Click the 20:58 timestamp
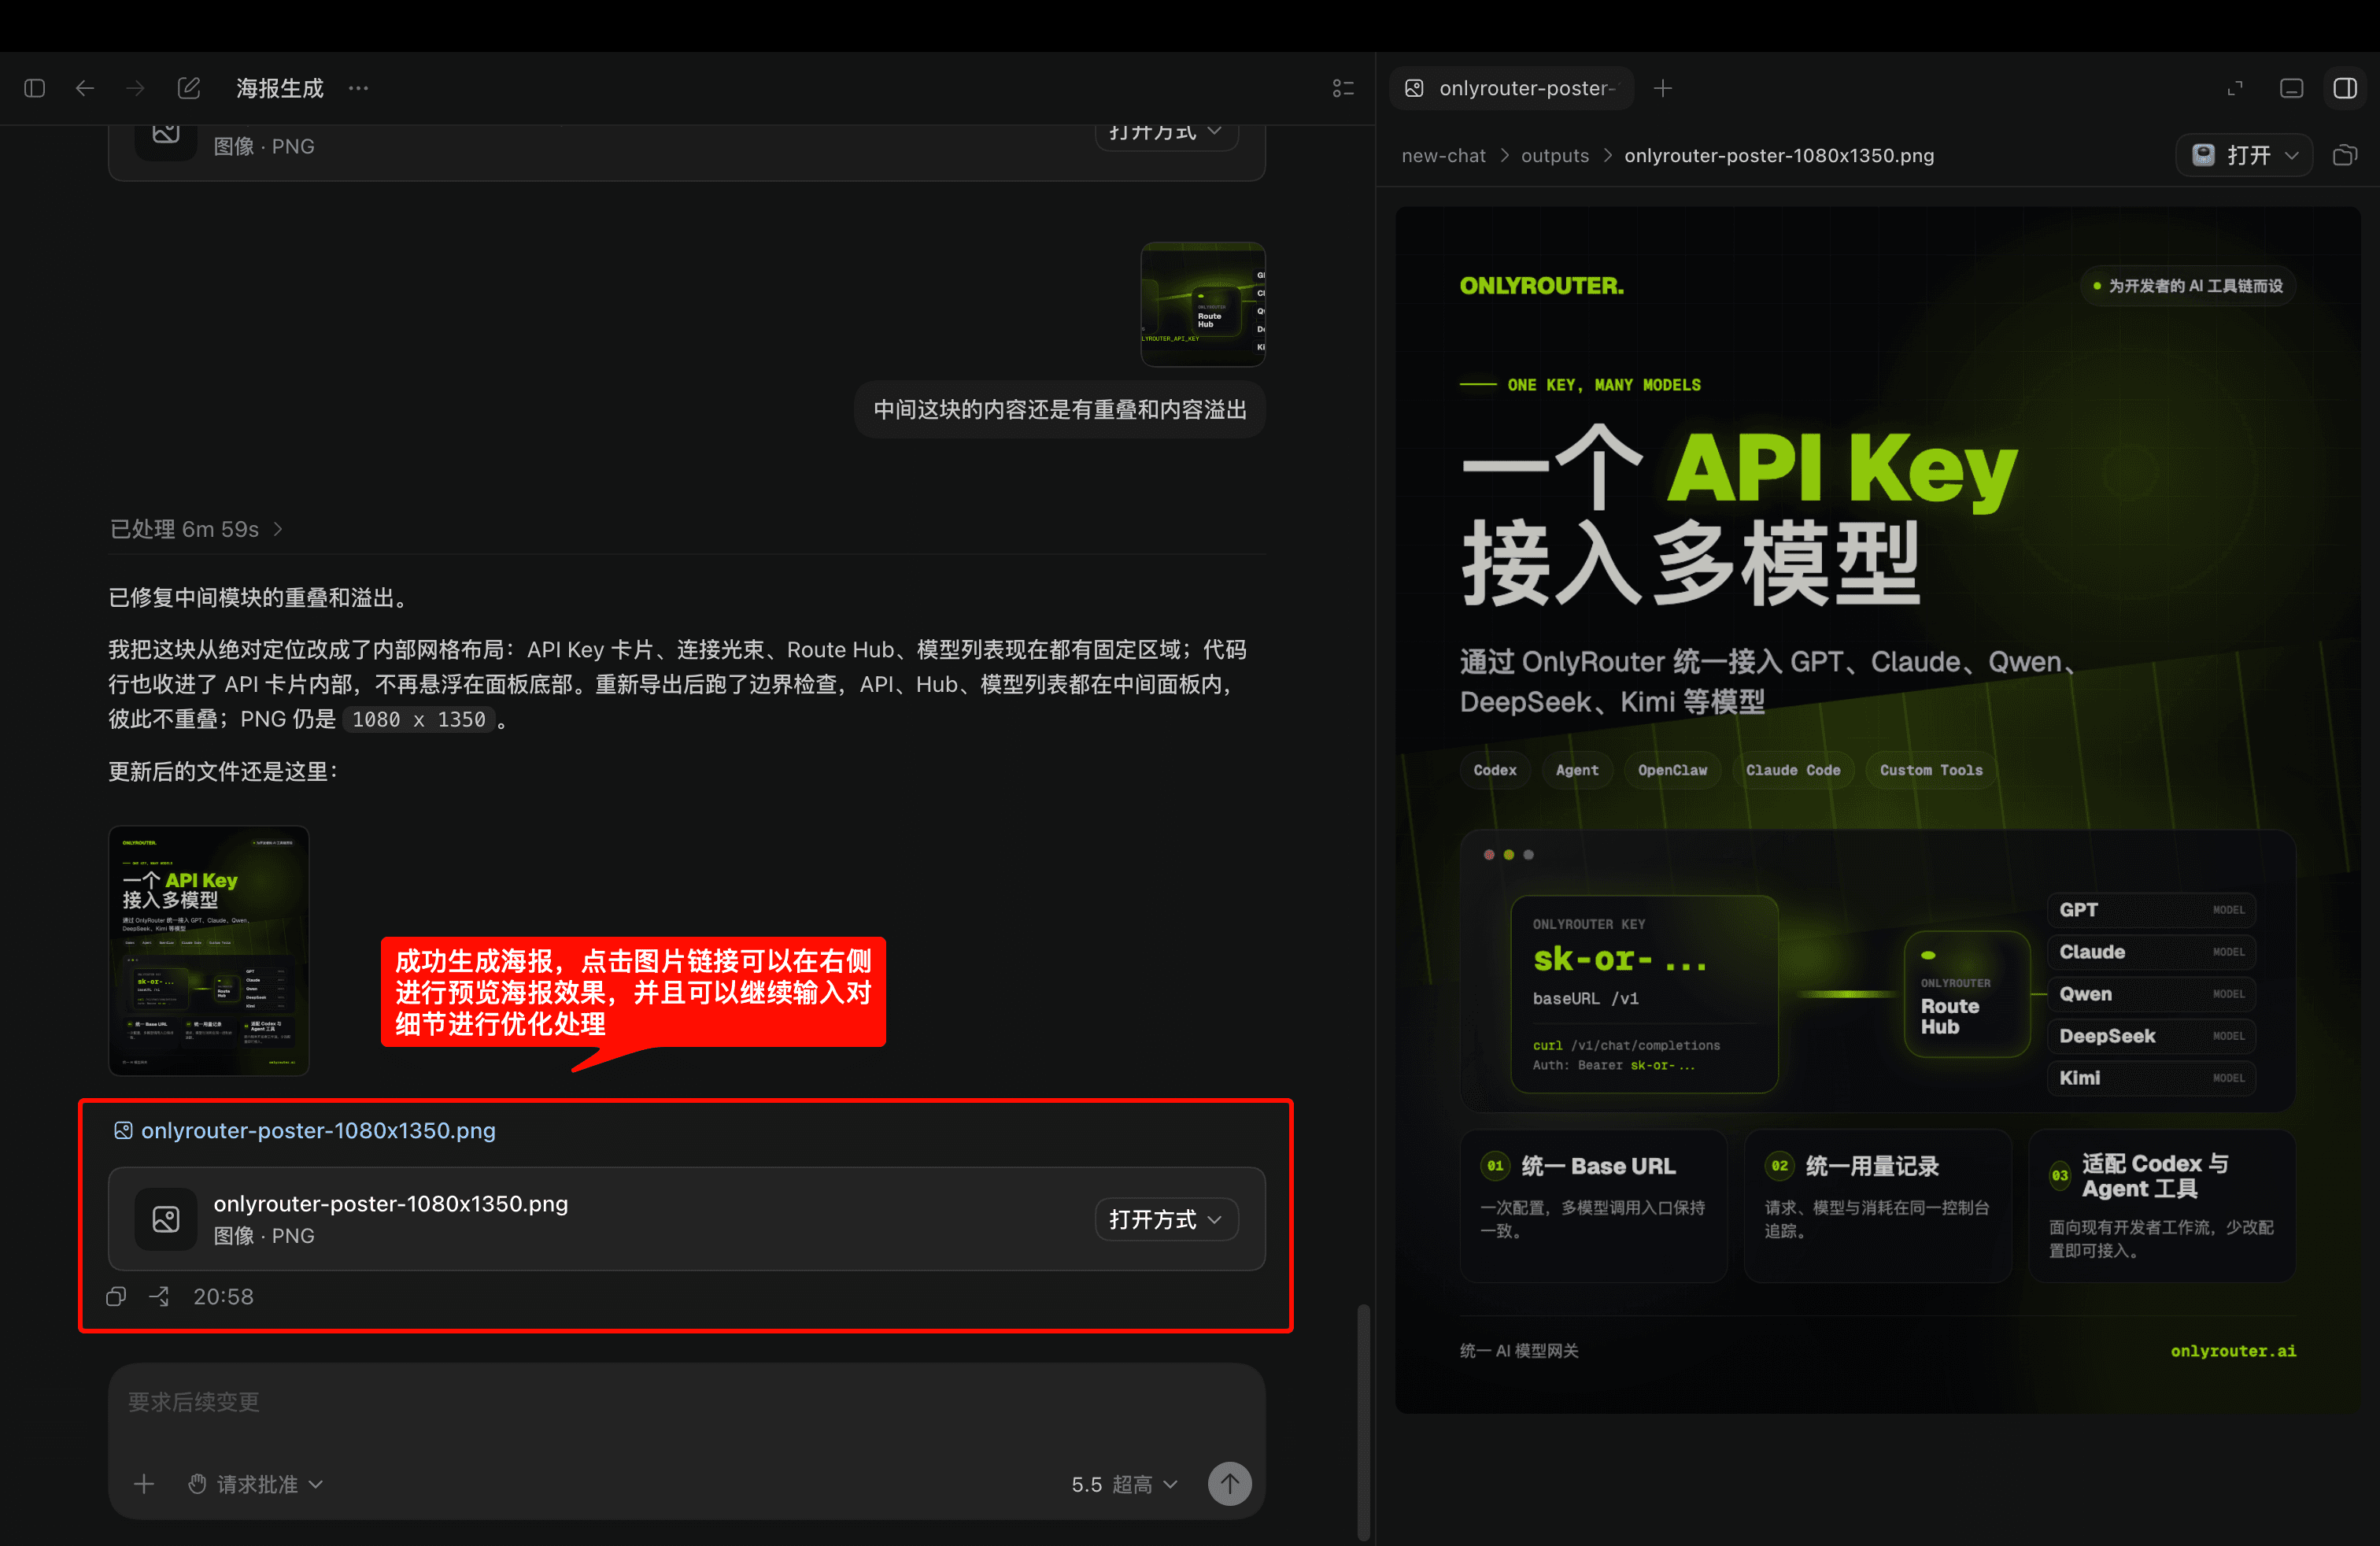 (x=223, y=1296)
